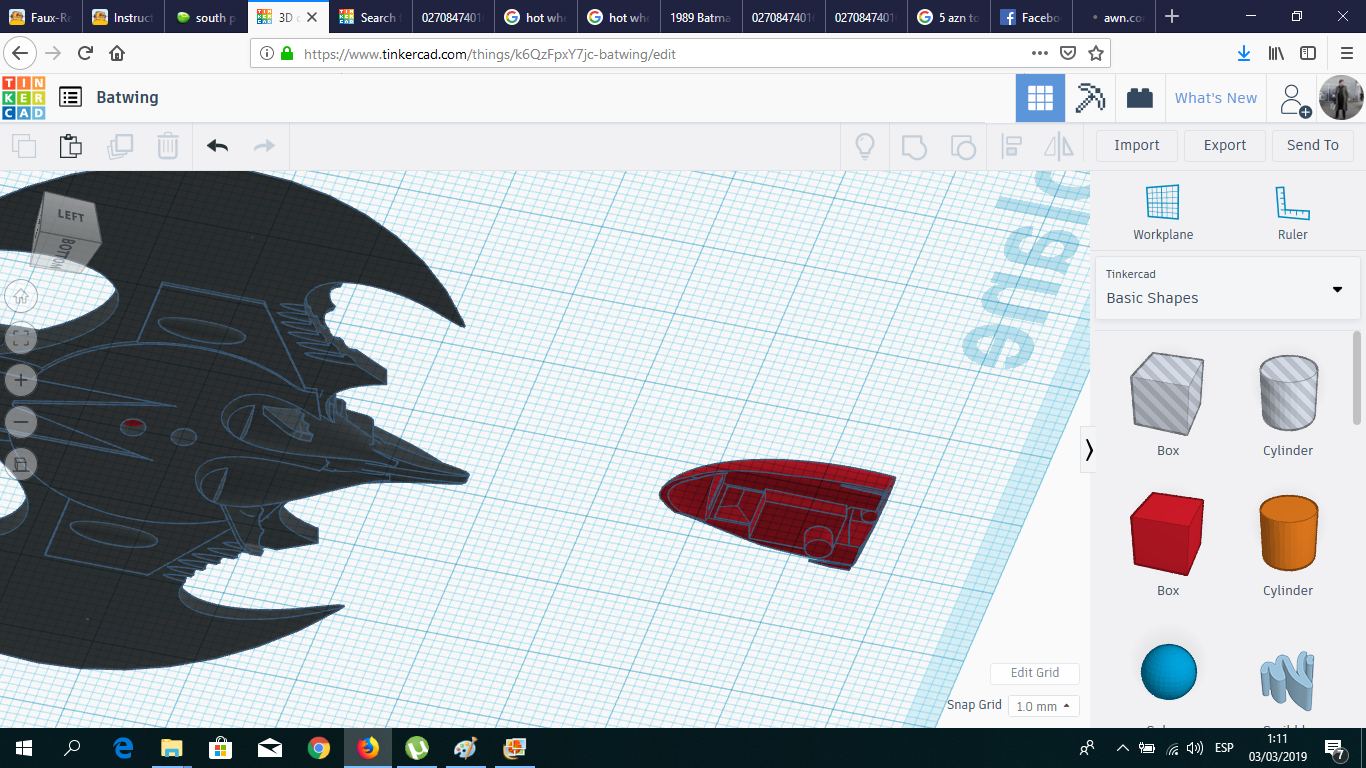Open a new browser tab

[x=1172, y=17]
